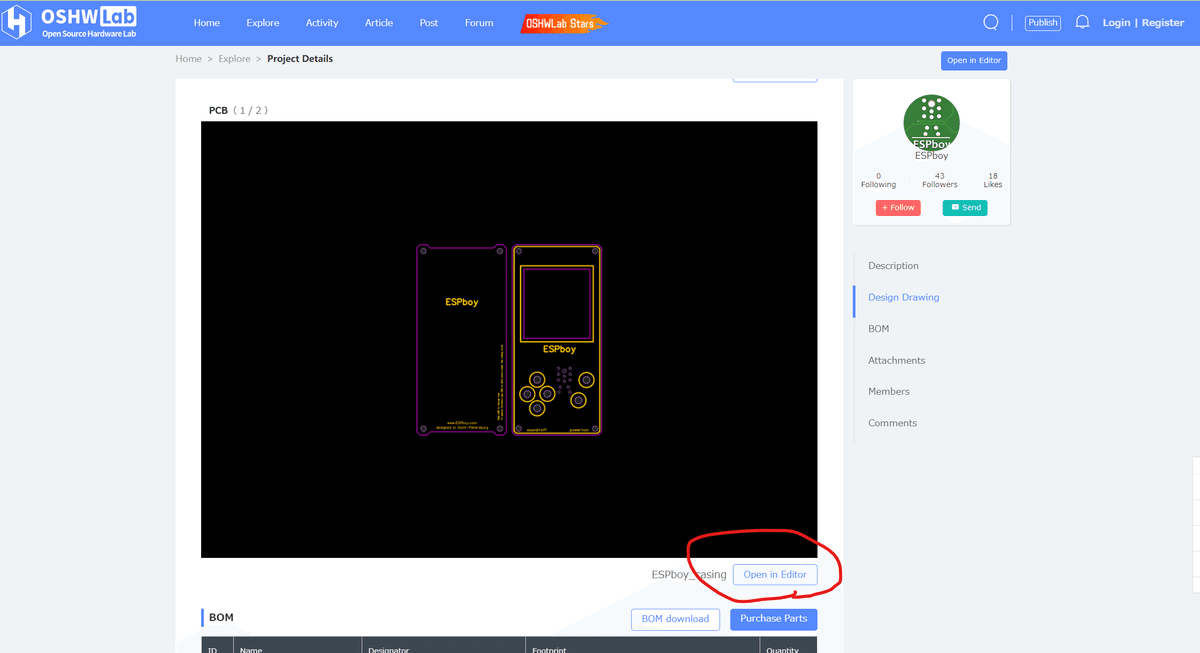Screen dimensions: 1200x653
Task: Send a message to ESPboy
Action: [965, 208]
